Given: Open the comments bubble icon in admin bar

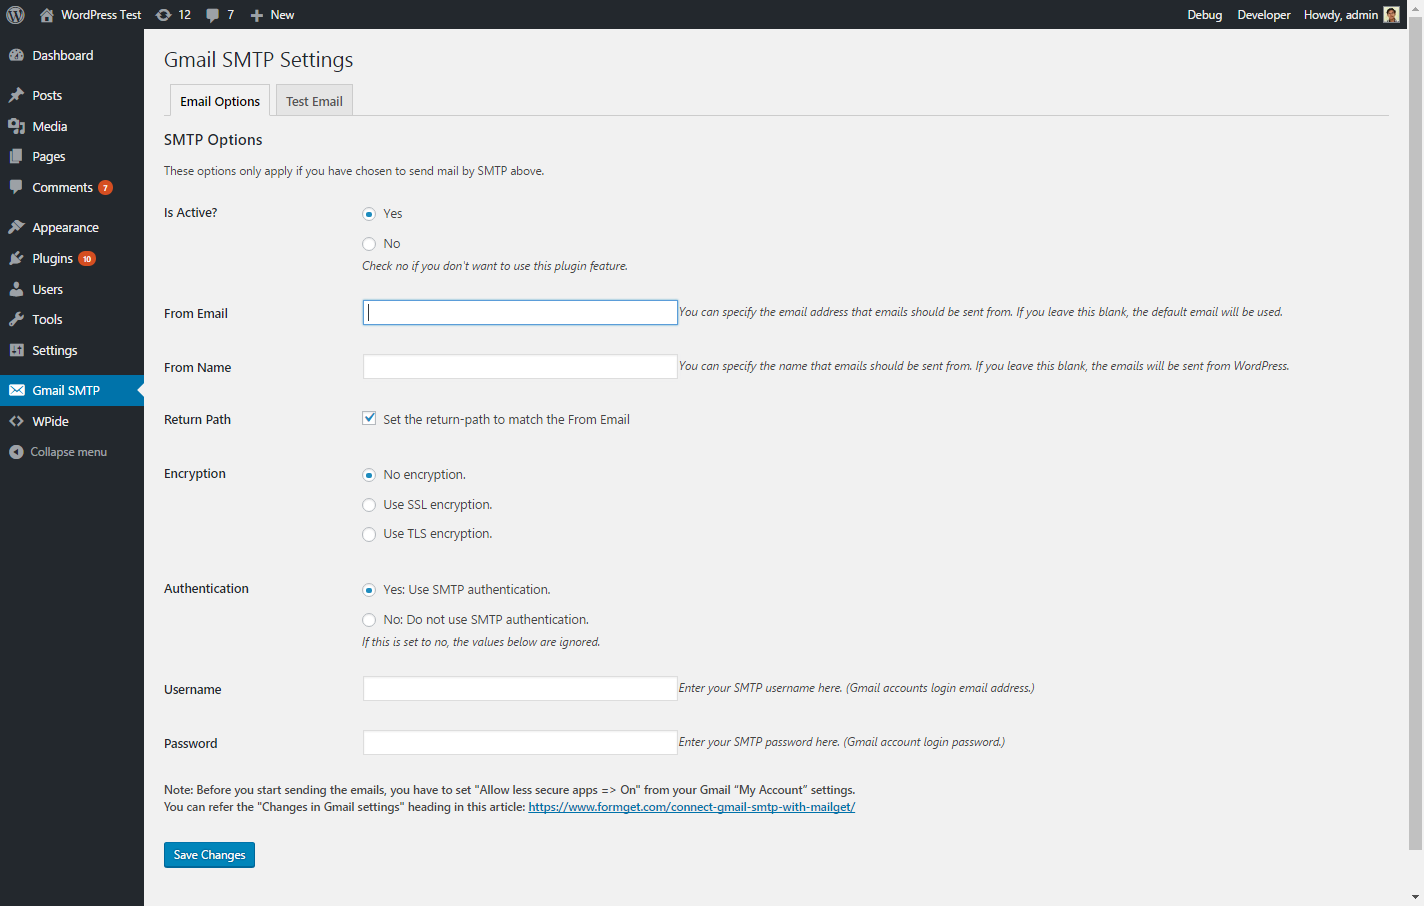Looking at the screenshot, I should coord(213,15).
